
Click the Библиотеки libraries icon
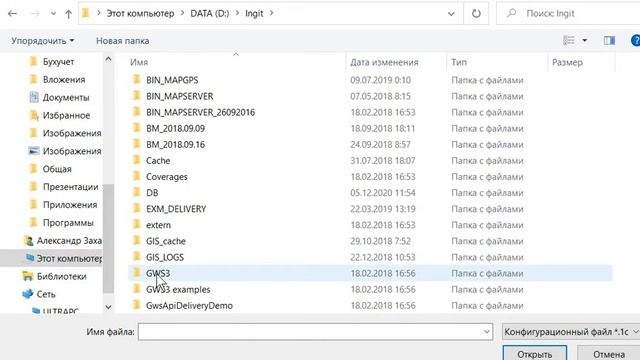coord(28,276)
